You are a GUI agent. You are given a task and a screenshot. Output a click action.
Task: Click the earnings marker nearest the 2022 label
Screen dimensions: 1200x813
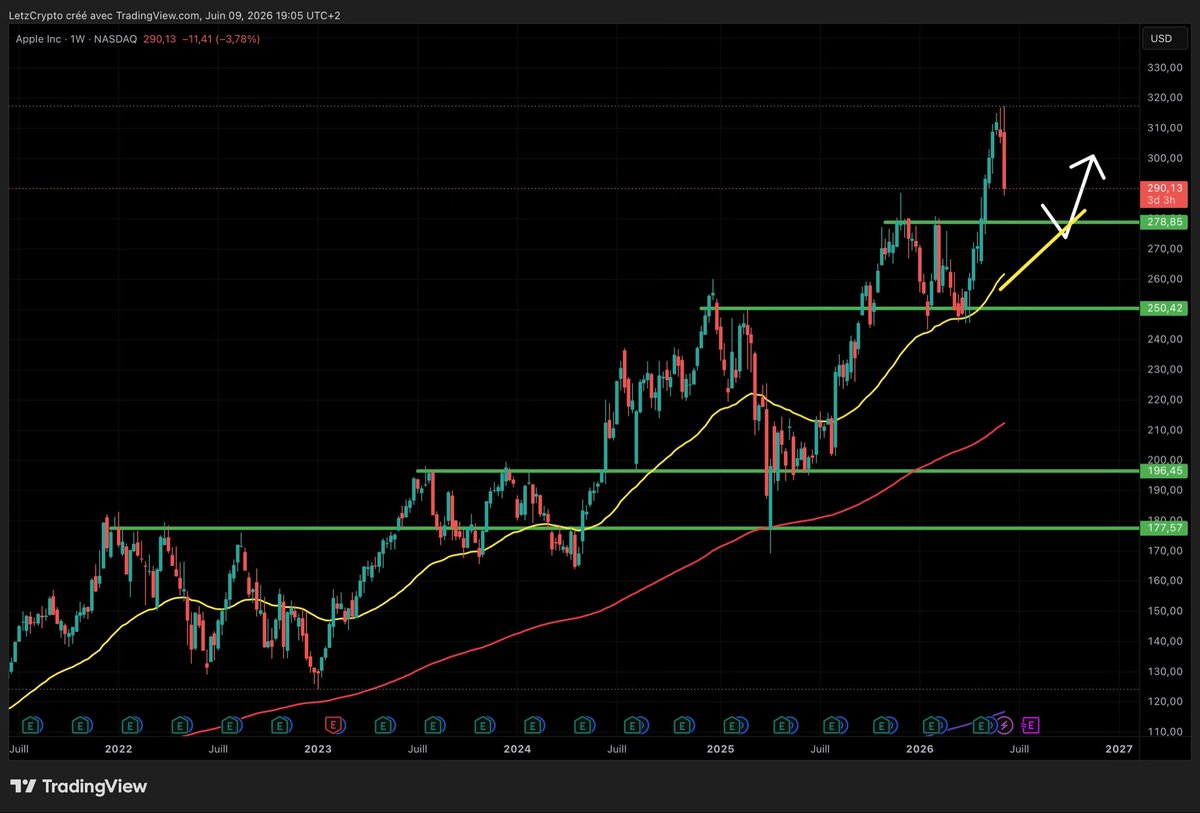(x=130, y=724)
